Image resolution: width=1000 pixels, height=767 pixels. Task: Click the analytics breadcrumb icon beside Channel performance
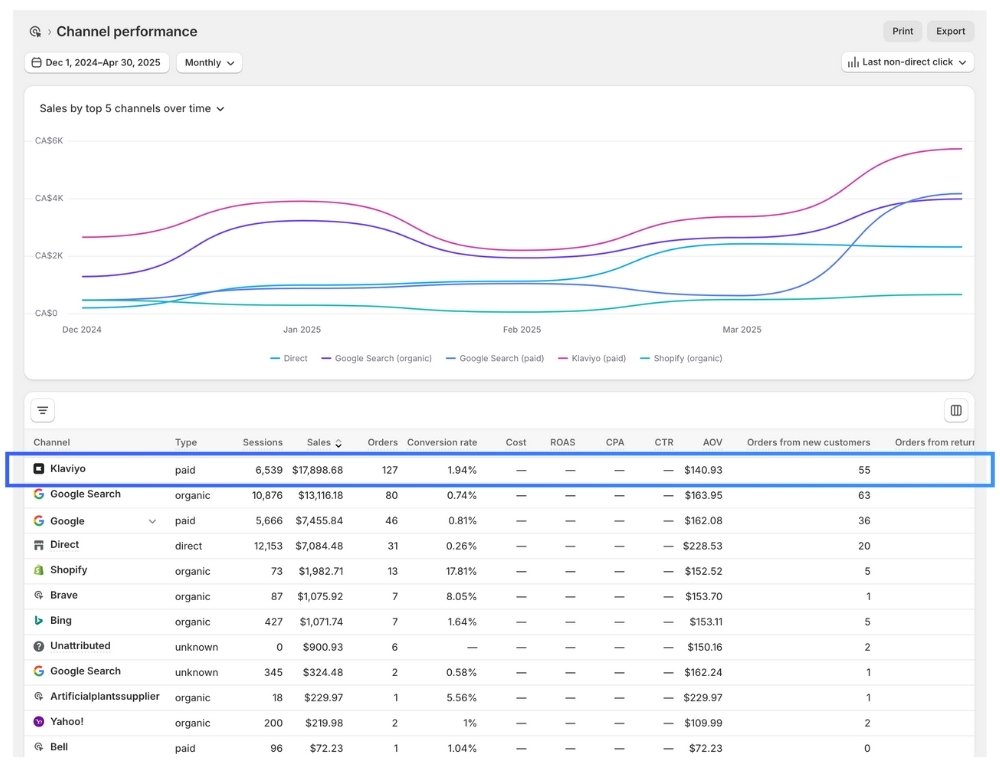pyautogui.click(x=35, y=31)
